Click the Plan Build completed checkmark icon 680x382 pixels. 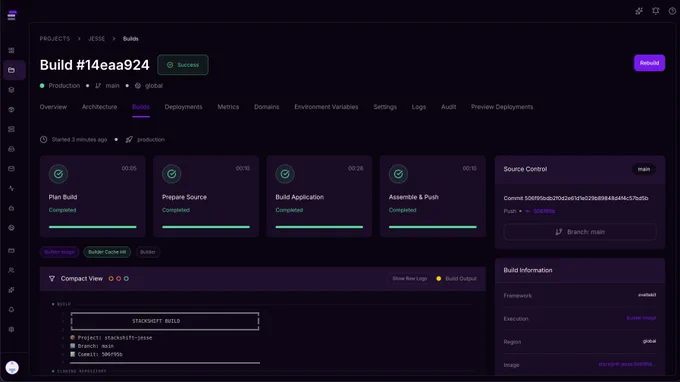[x=58, y=174]
